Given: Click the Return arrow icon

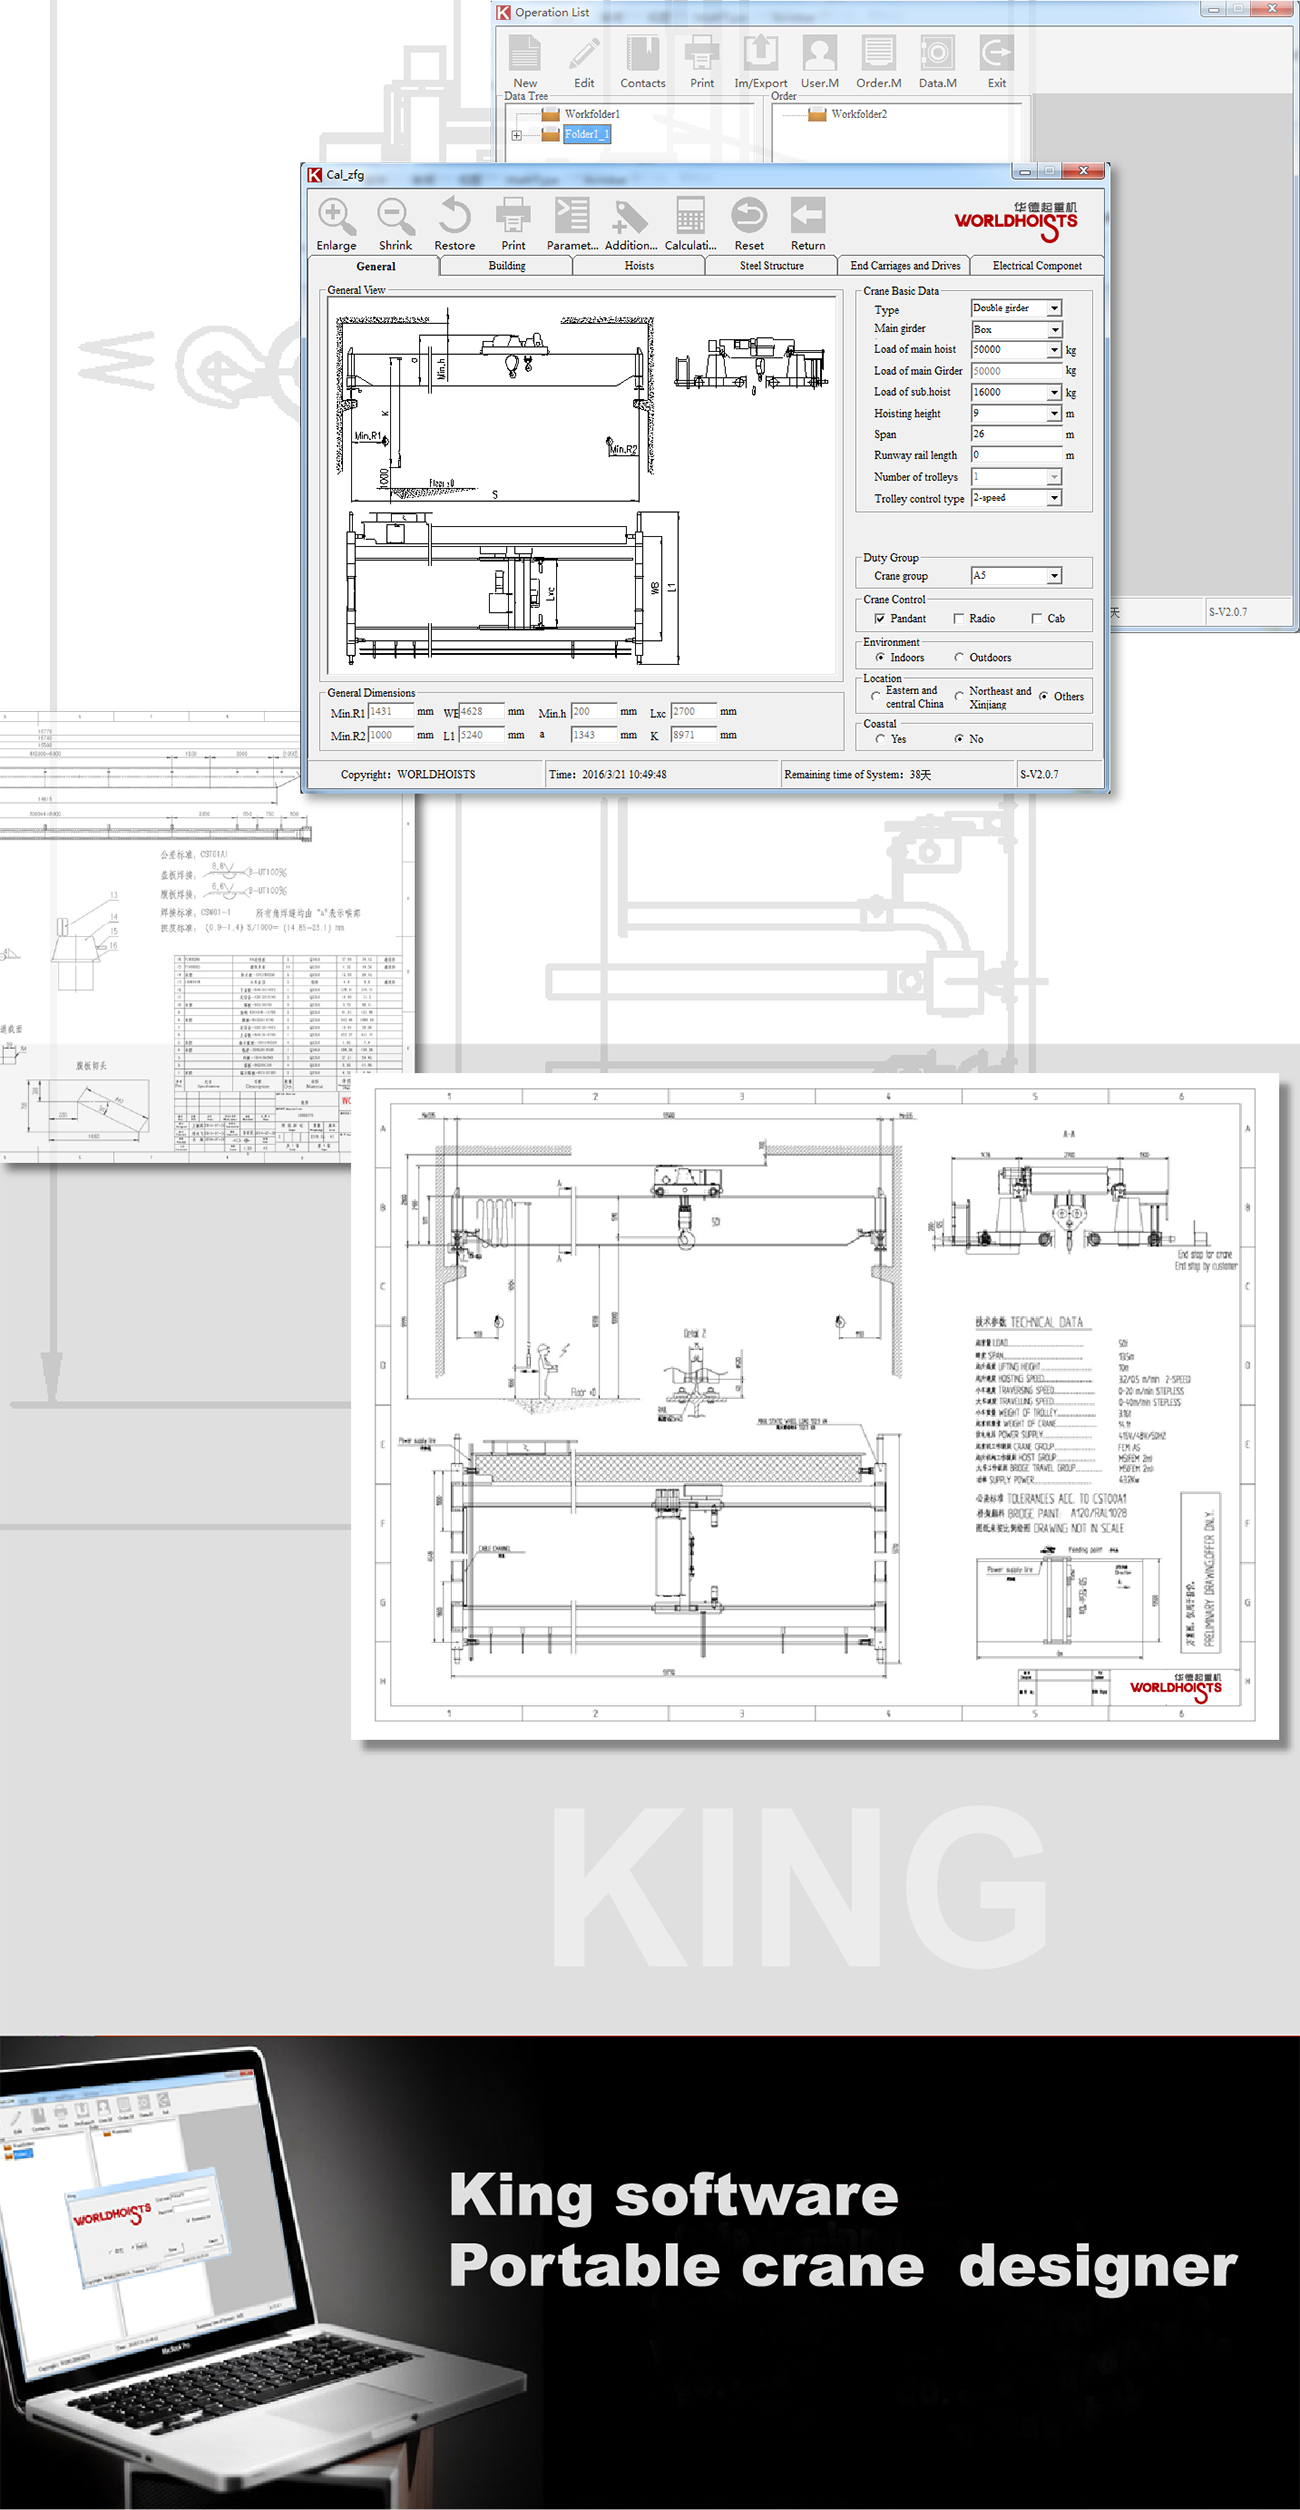Looking at the screenshot, I should (808, 216).
